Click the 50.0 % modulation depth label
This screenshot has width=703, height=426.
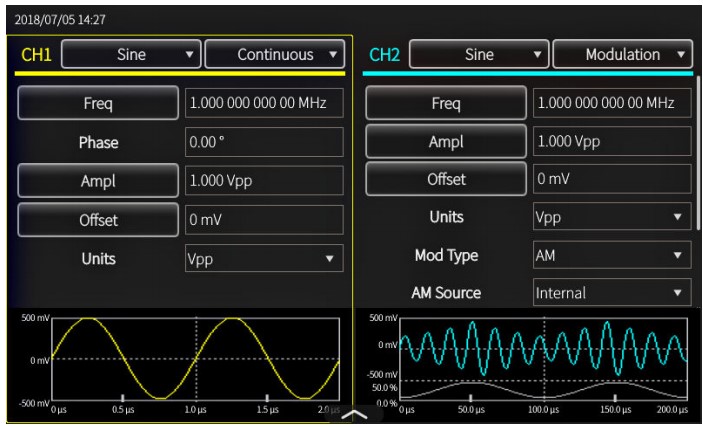(x=385, y=387)
